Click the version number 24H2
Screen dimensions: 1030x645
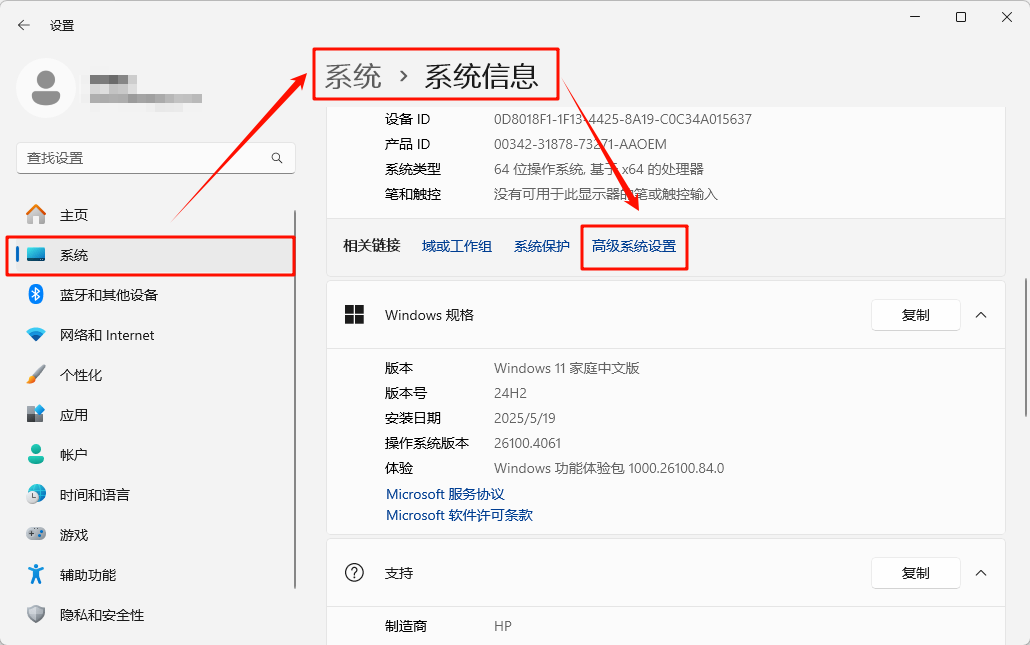[x=510, y=393]
